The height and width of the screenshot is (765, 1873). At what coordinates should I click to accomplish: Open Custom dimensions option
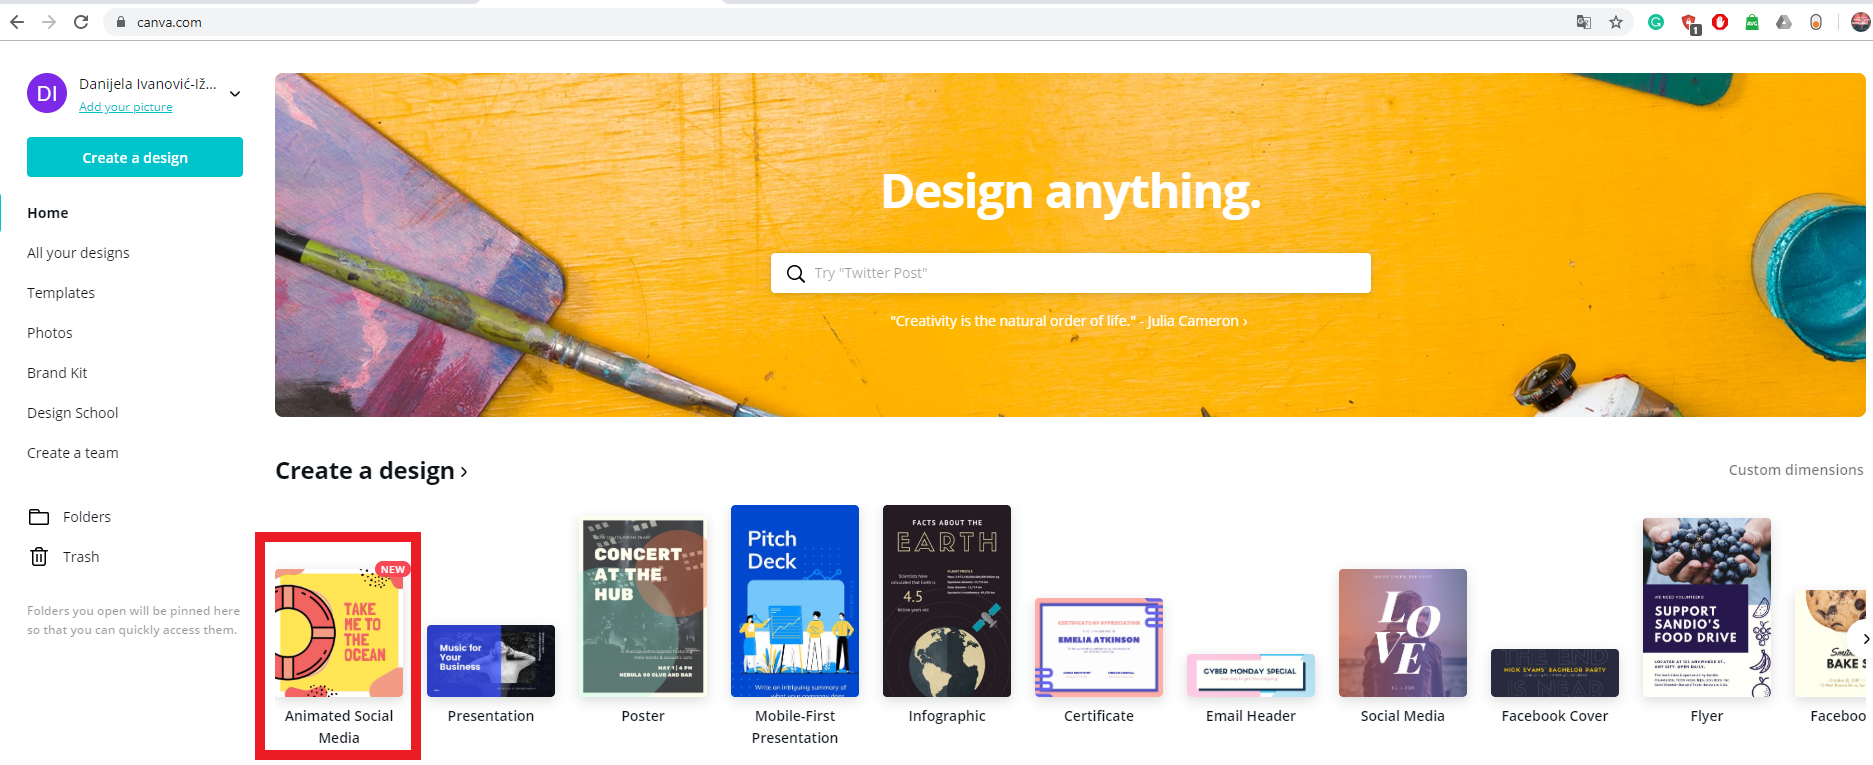coord(1795,470)
